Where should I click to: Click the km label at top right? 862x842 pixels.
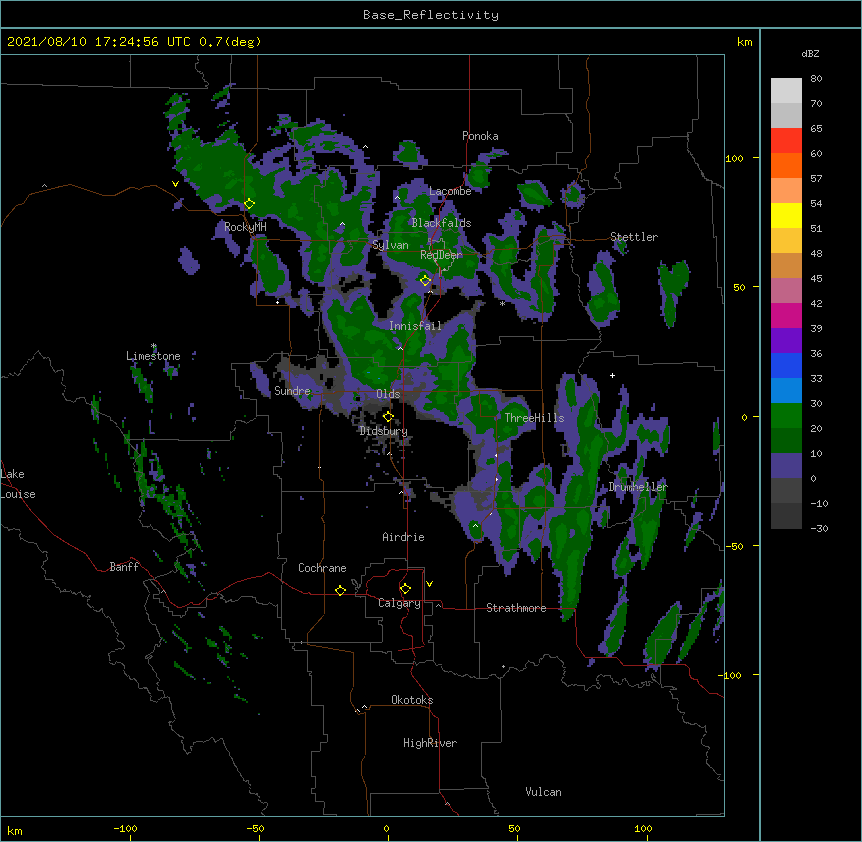pyautogui.click(x=744, y=42)
